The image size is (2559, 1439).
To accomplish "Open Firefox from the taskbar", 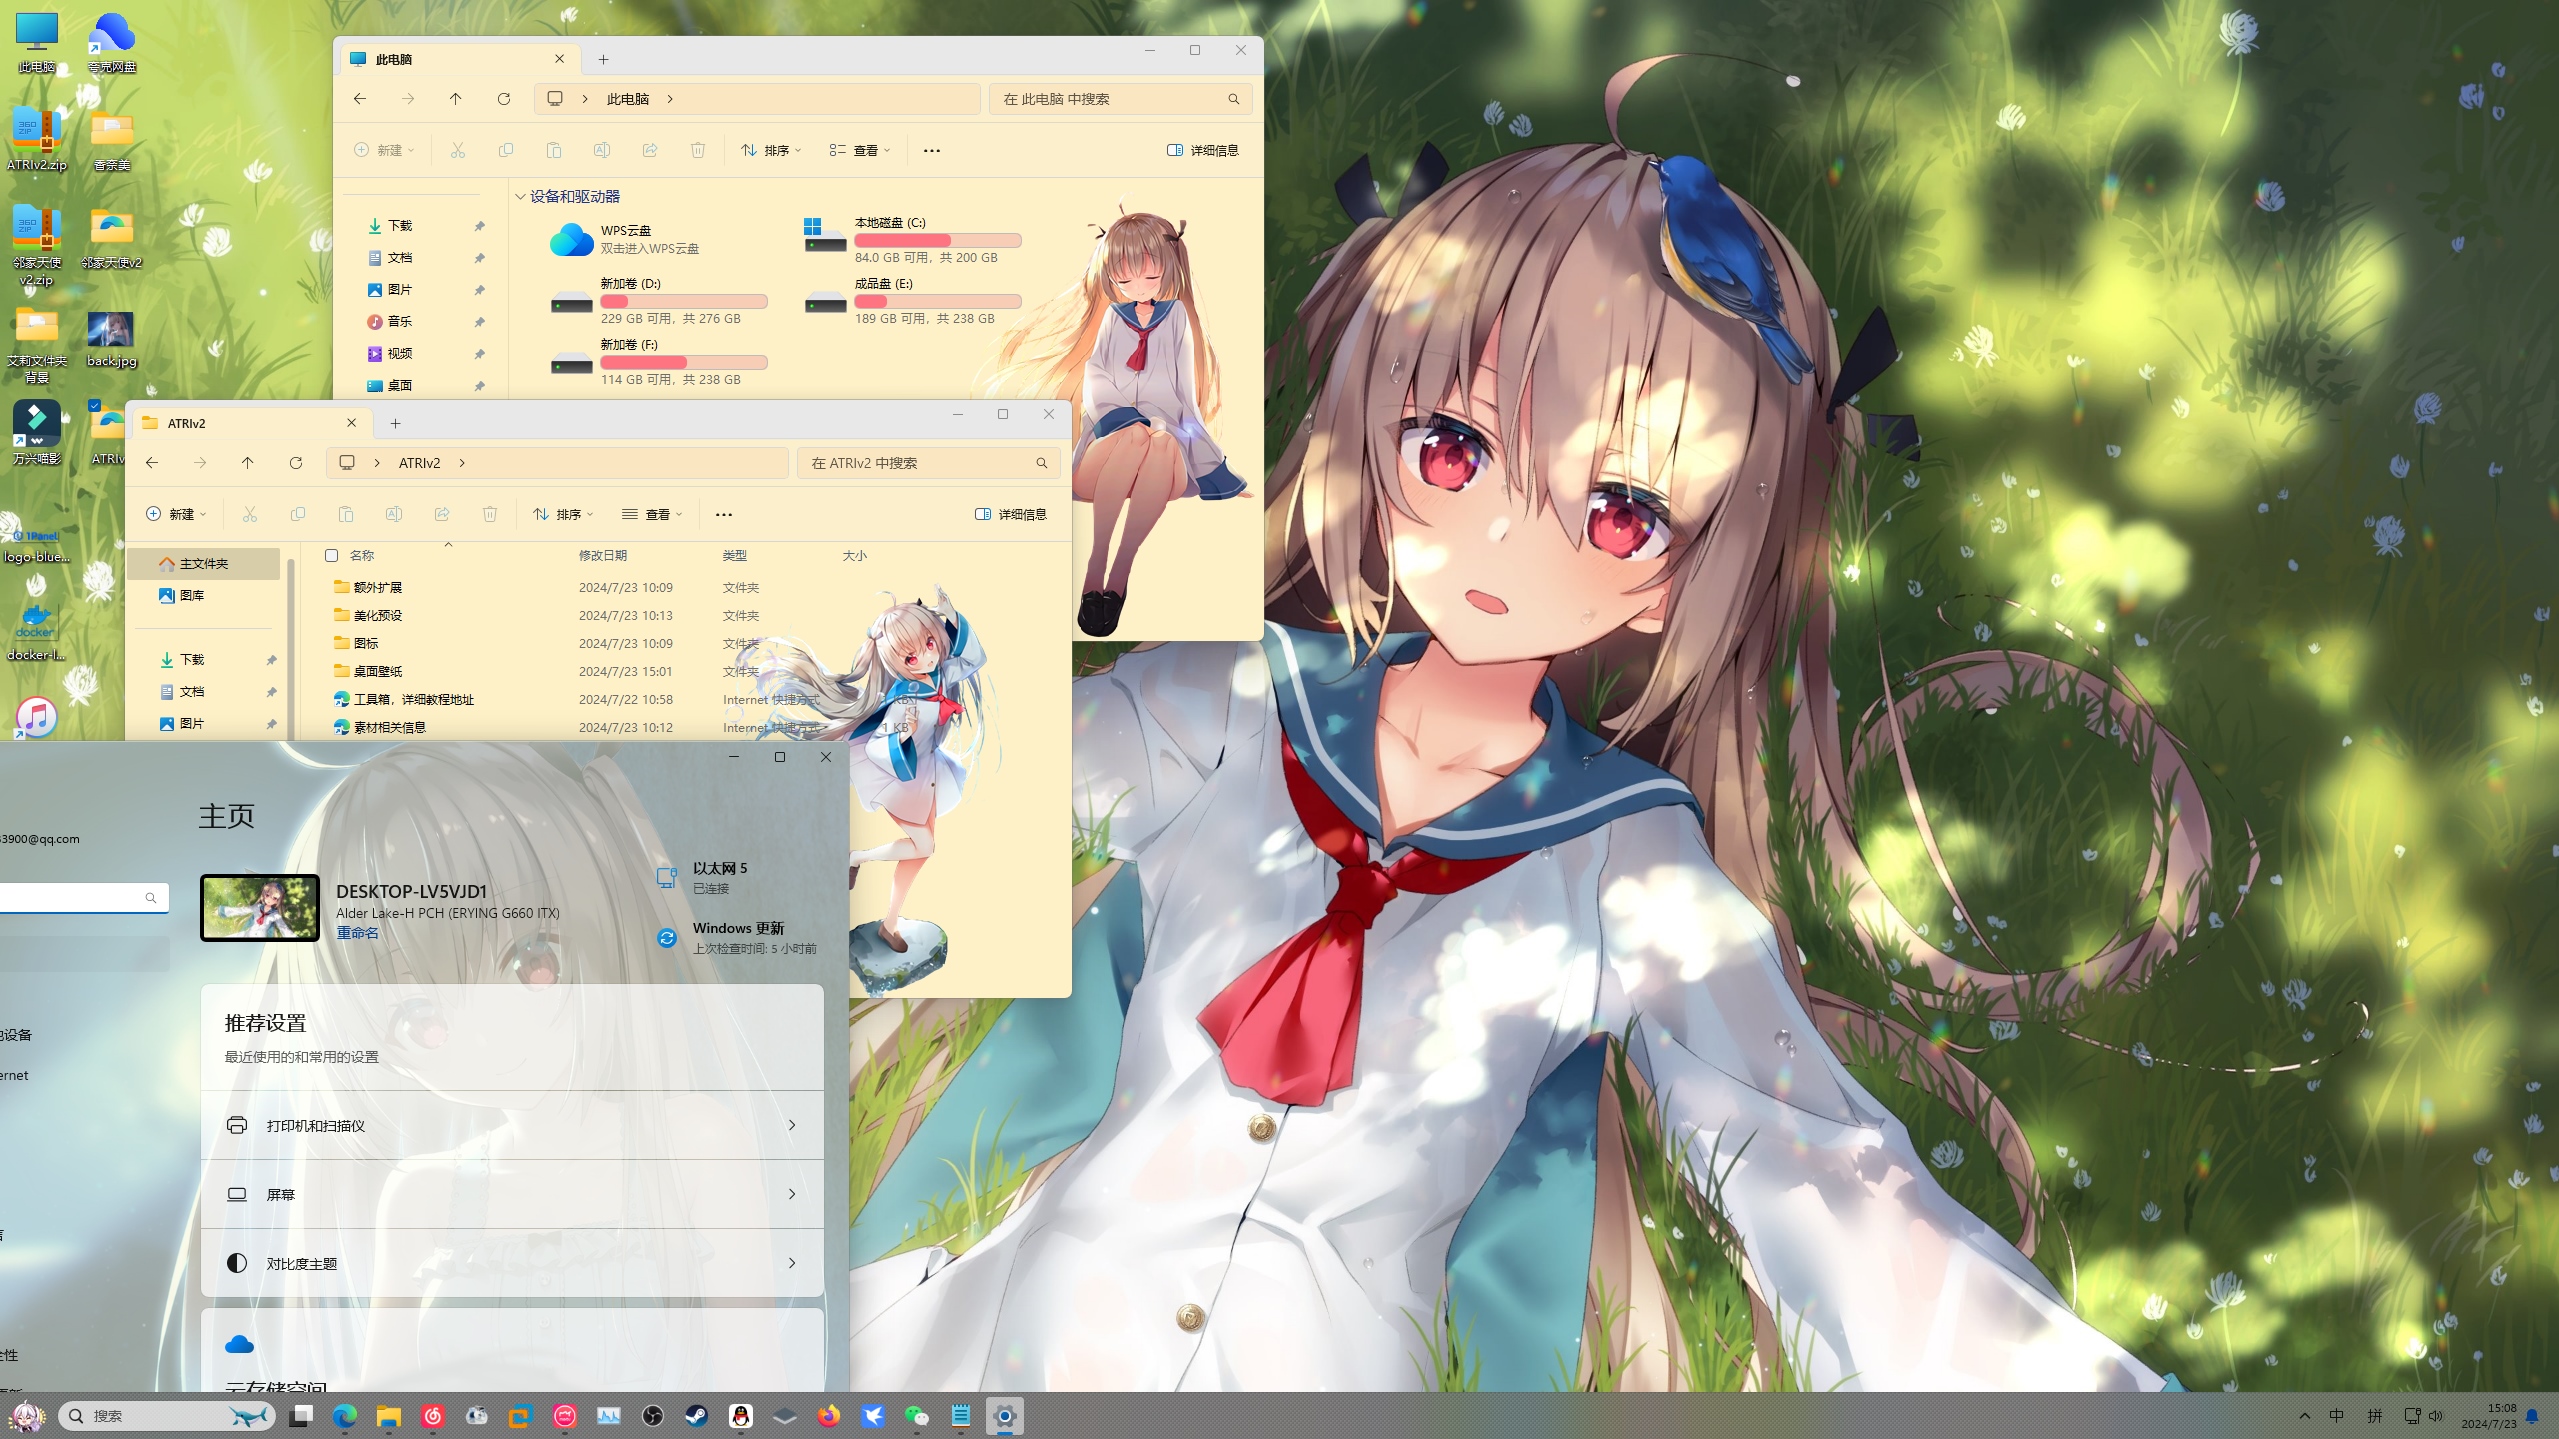I will (x=829, y=1416).
